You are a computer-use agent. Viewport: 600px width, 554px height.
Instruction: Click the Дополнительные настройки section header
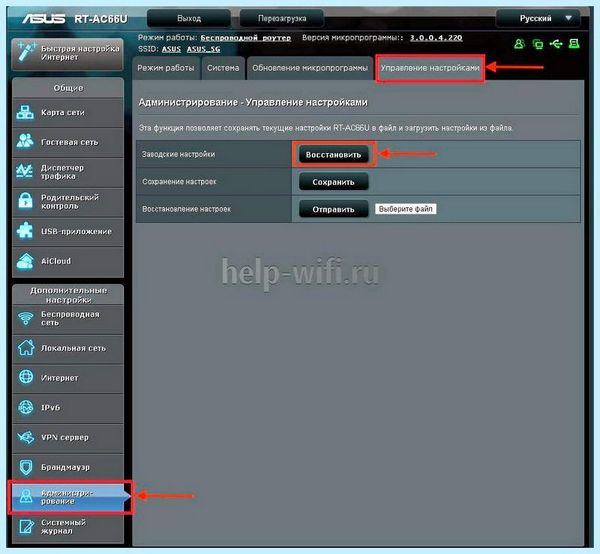(x=68, y=295)
